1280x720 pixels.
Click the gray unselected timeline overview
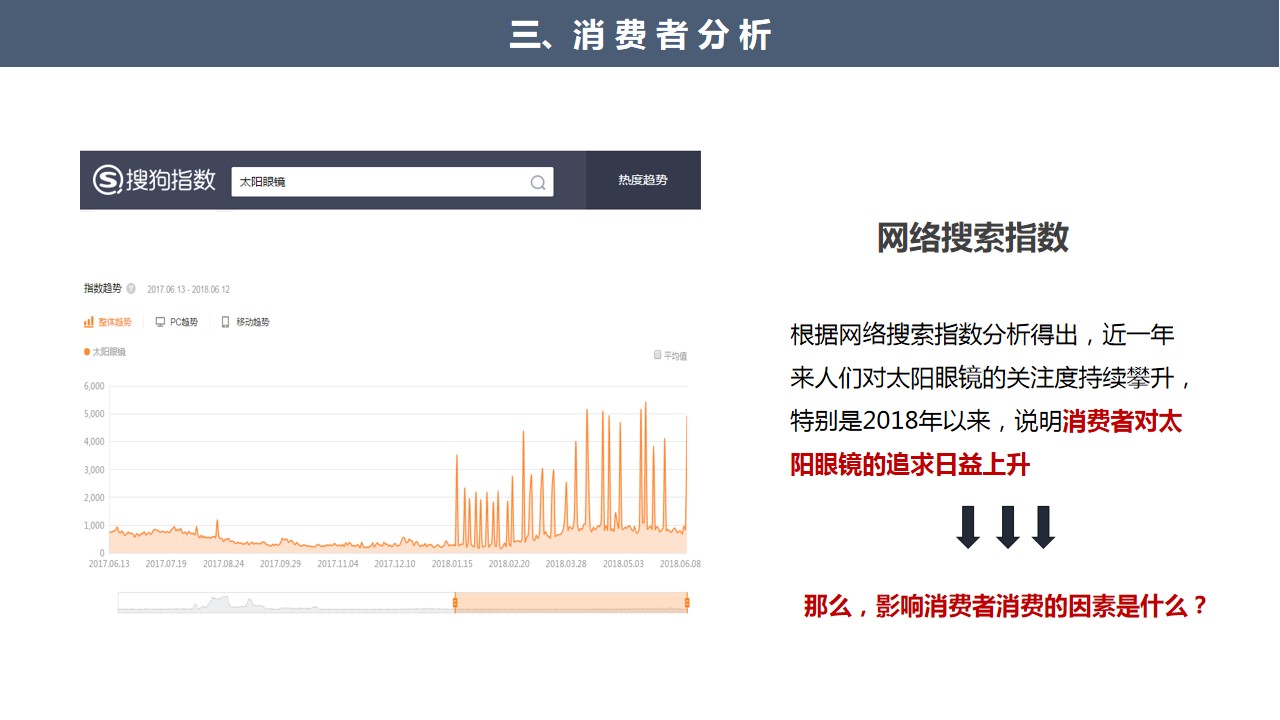tap(286, 602)
